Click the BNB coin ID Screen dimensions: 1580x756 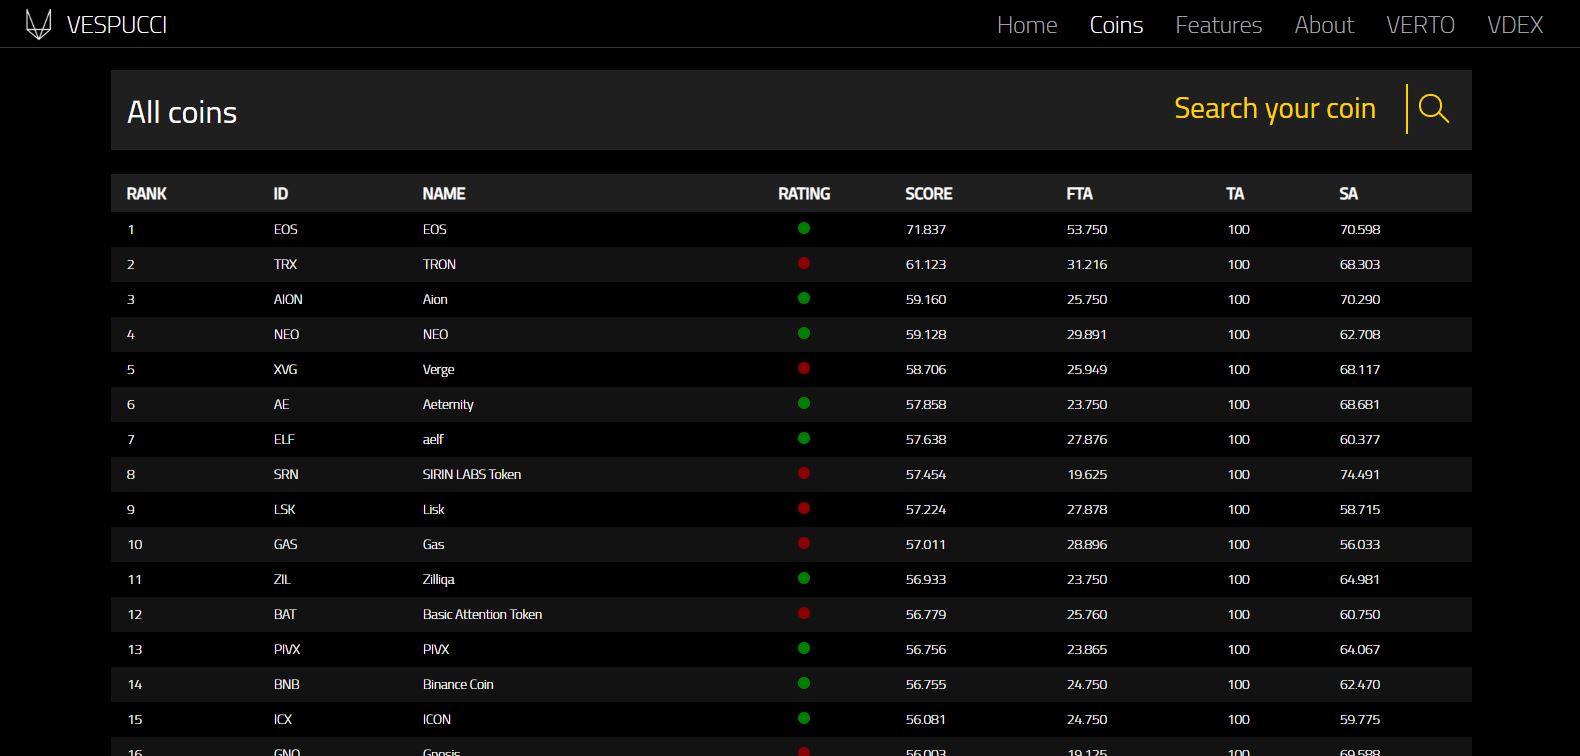click(287, 685)
